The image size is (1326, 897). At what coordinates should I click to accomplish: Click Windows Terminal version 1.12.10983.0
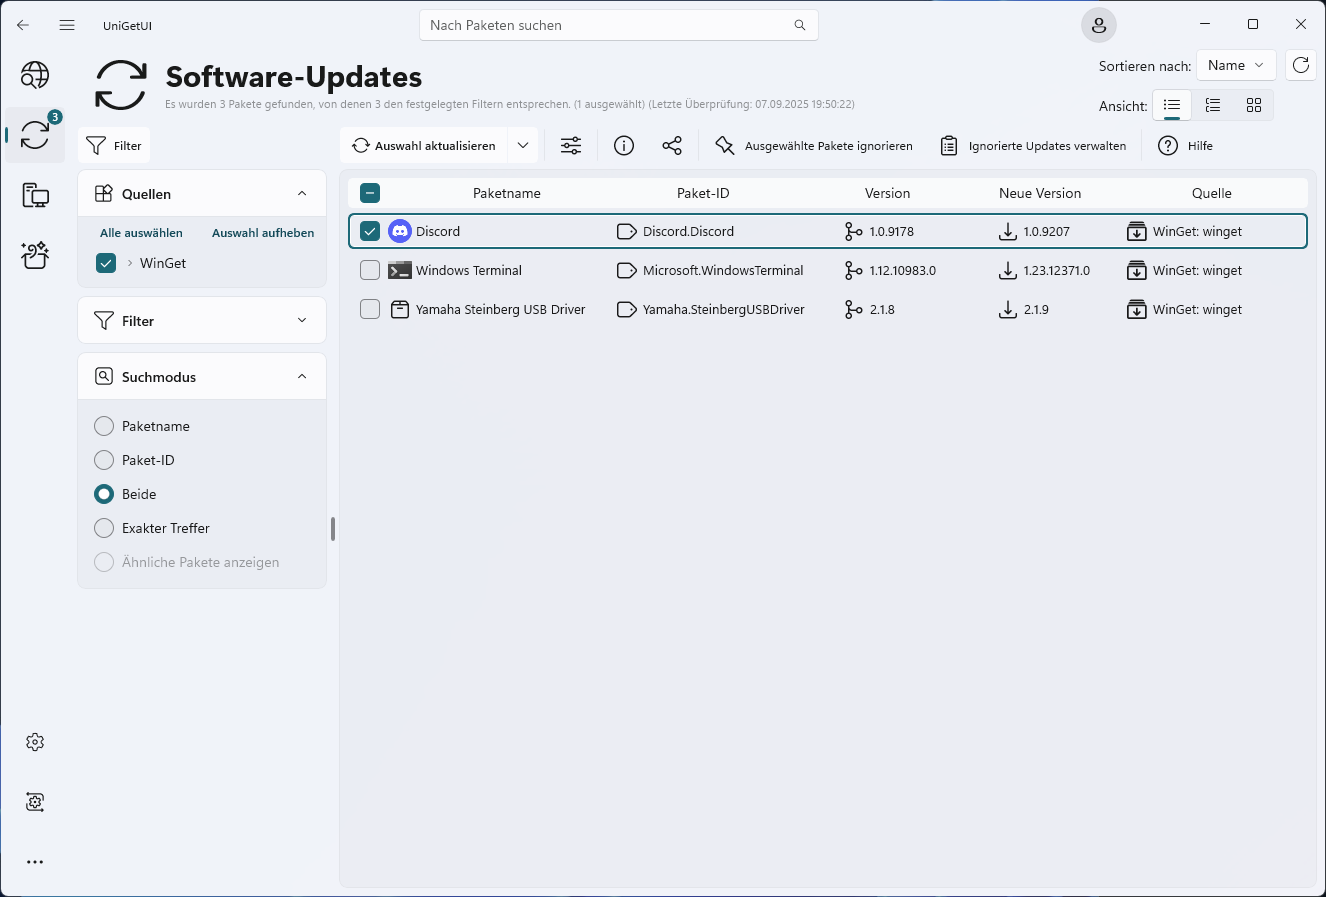click(x=903, y=270)
